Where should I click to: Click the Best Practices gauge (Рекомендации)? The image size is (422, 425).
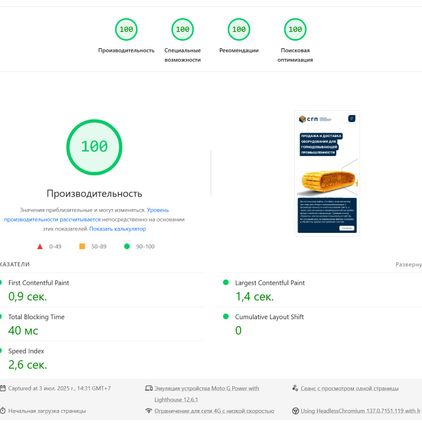[x=239, y=29]
